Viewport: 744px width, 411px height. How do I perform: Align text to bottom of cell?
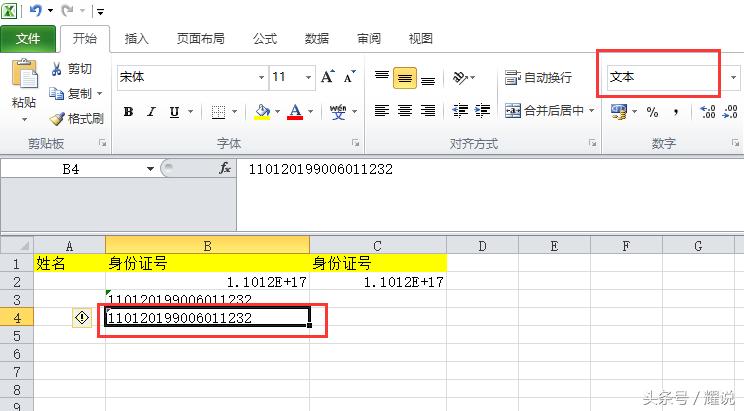pyautogui.click(x=428, y=79)
